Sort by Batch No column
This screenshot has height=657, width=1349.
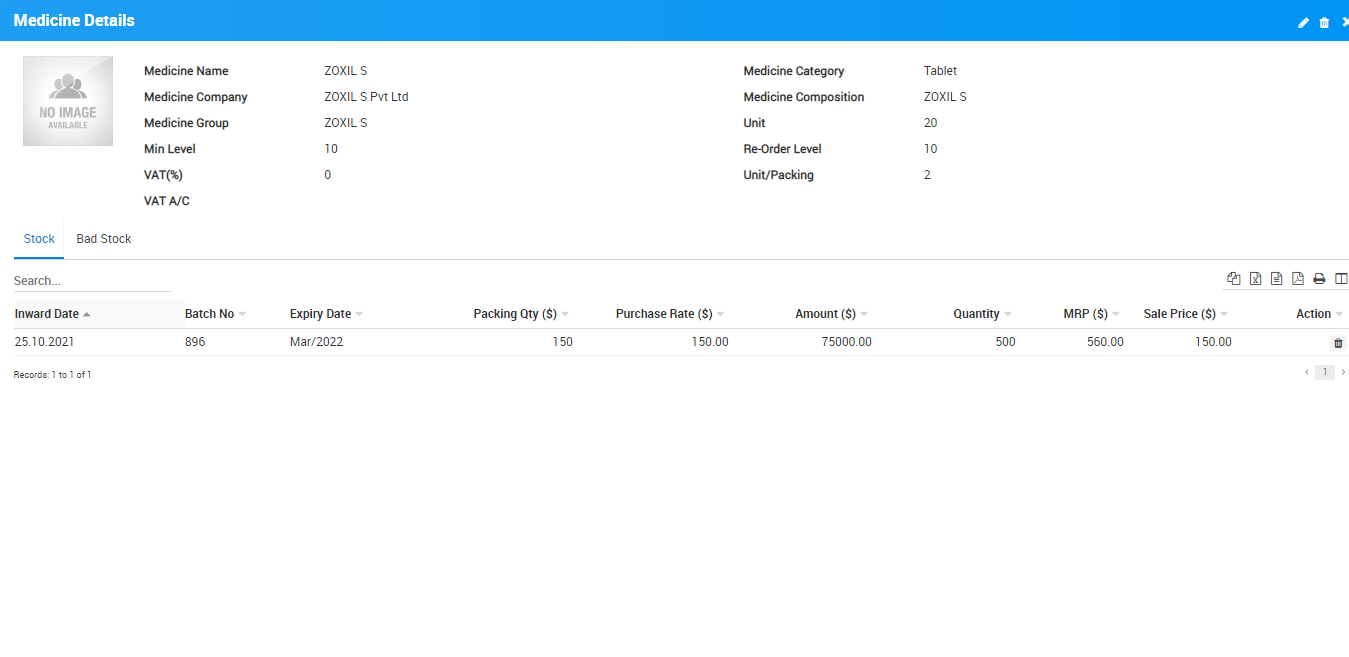pos(209,314)
